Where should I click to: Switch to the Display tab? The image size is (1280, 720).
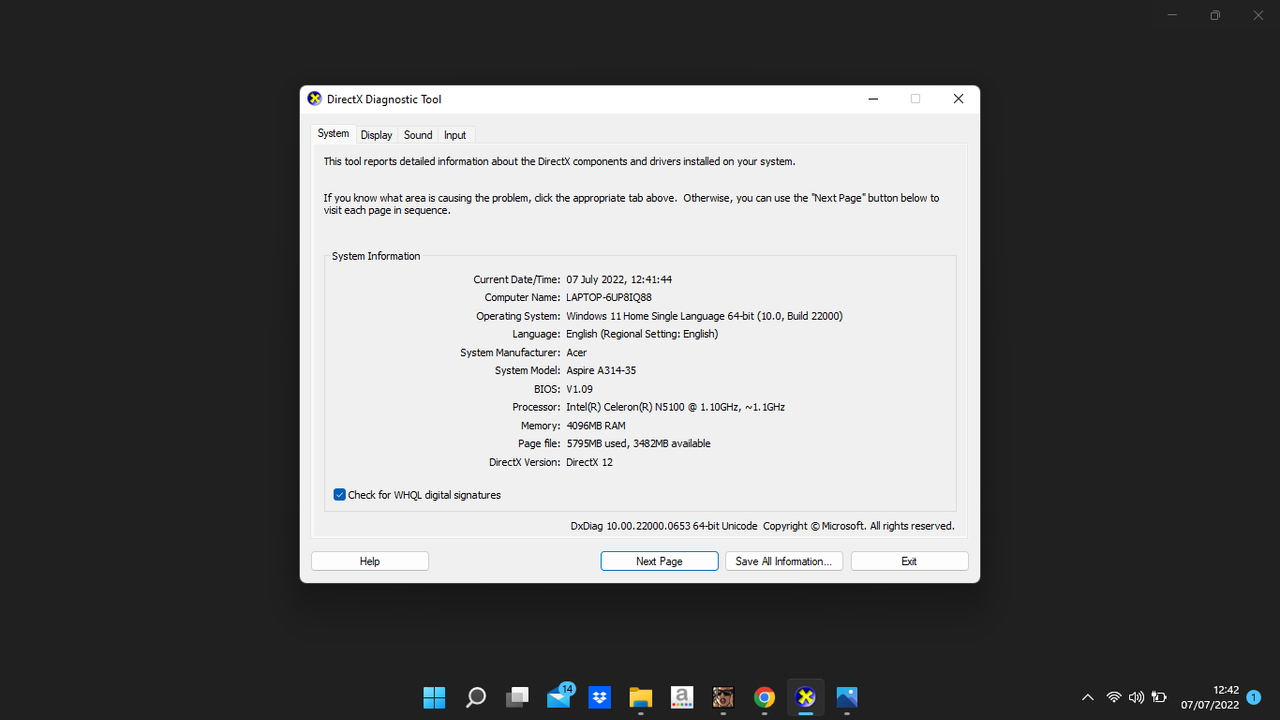pyautogui.click(x=376, y=135)
